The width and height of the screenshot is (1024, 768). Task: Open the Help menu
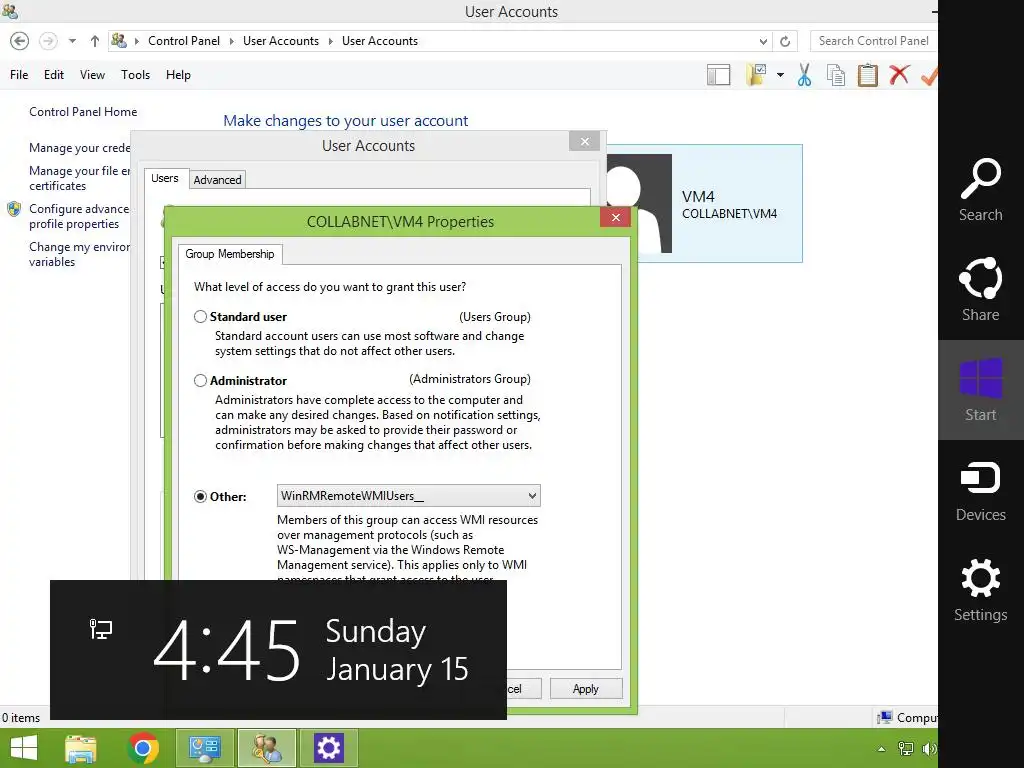pos(178,75)
